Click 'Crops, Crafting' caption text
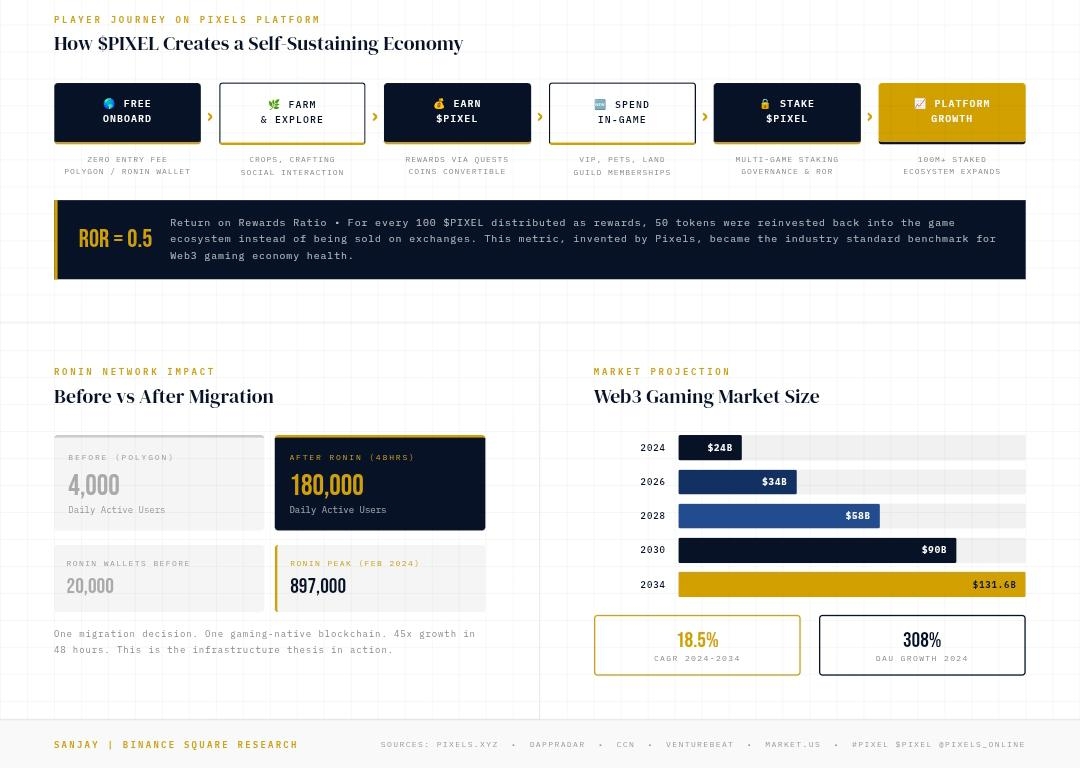Image resolution: width=1080 pixels, height=783 pixels. [x=292, y=160]
